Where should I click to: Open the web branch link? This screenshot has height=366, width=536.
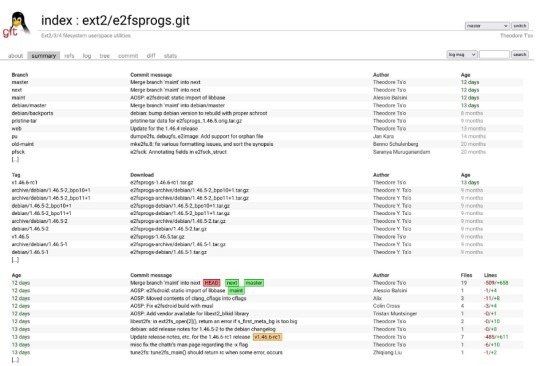16,128
